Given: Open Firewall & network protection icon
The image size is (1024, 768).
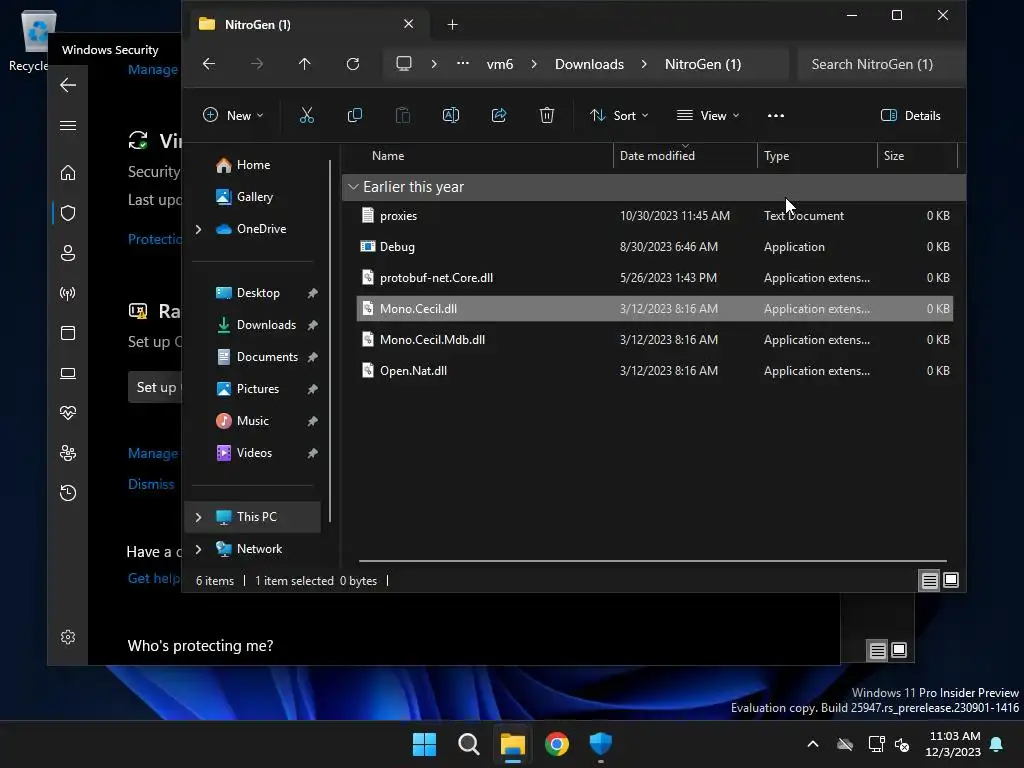Looking at the screenshot, I should tap(68, 293).
